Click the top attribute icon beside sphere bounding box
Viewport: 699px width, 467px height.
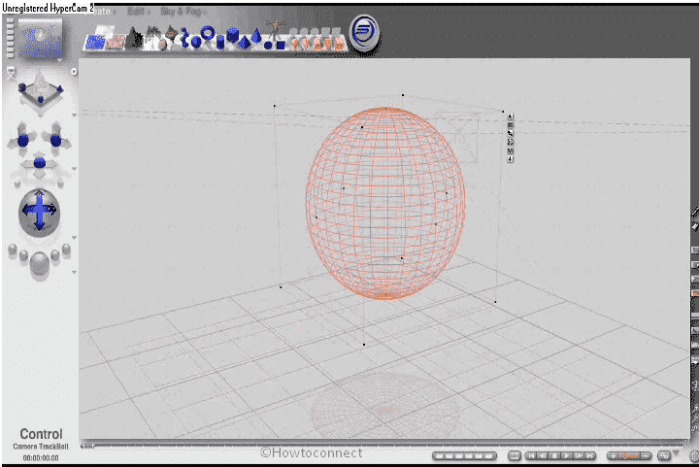510,117
